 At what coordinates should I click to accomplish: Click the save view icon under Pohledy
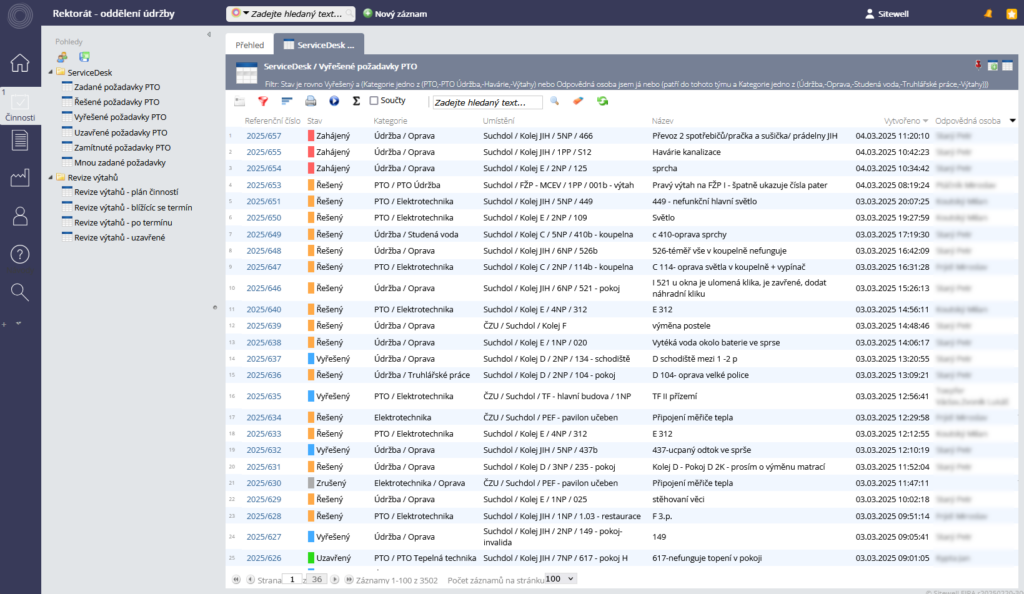(x=84, y=57)
